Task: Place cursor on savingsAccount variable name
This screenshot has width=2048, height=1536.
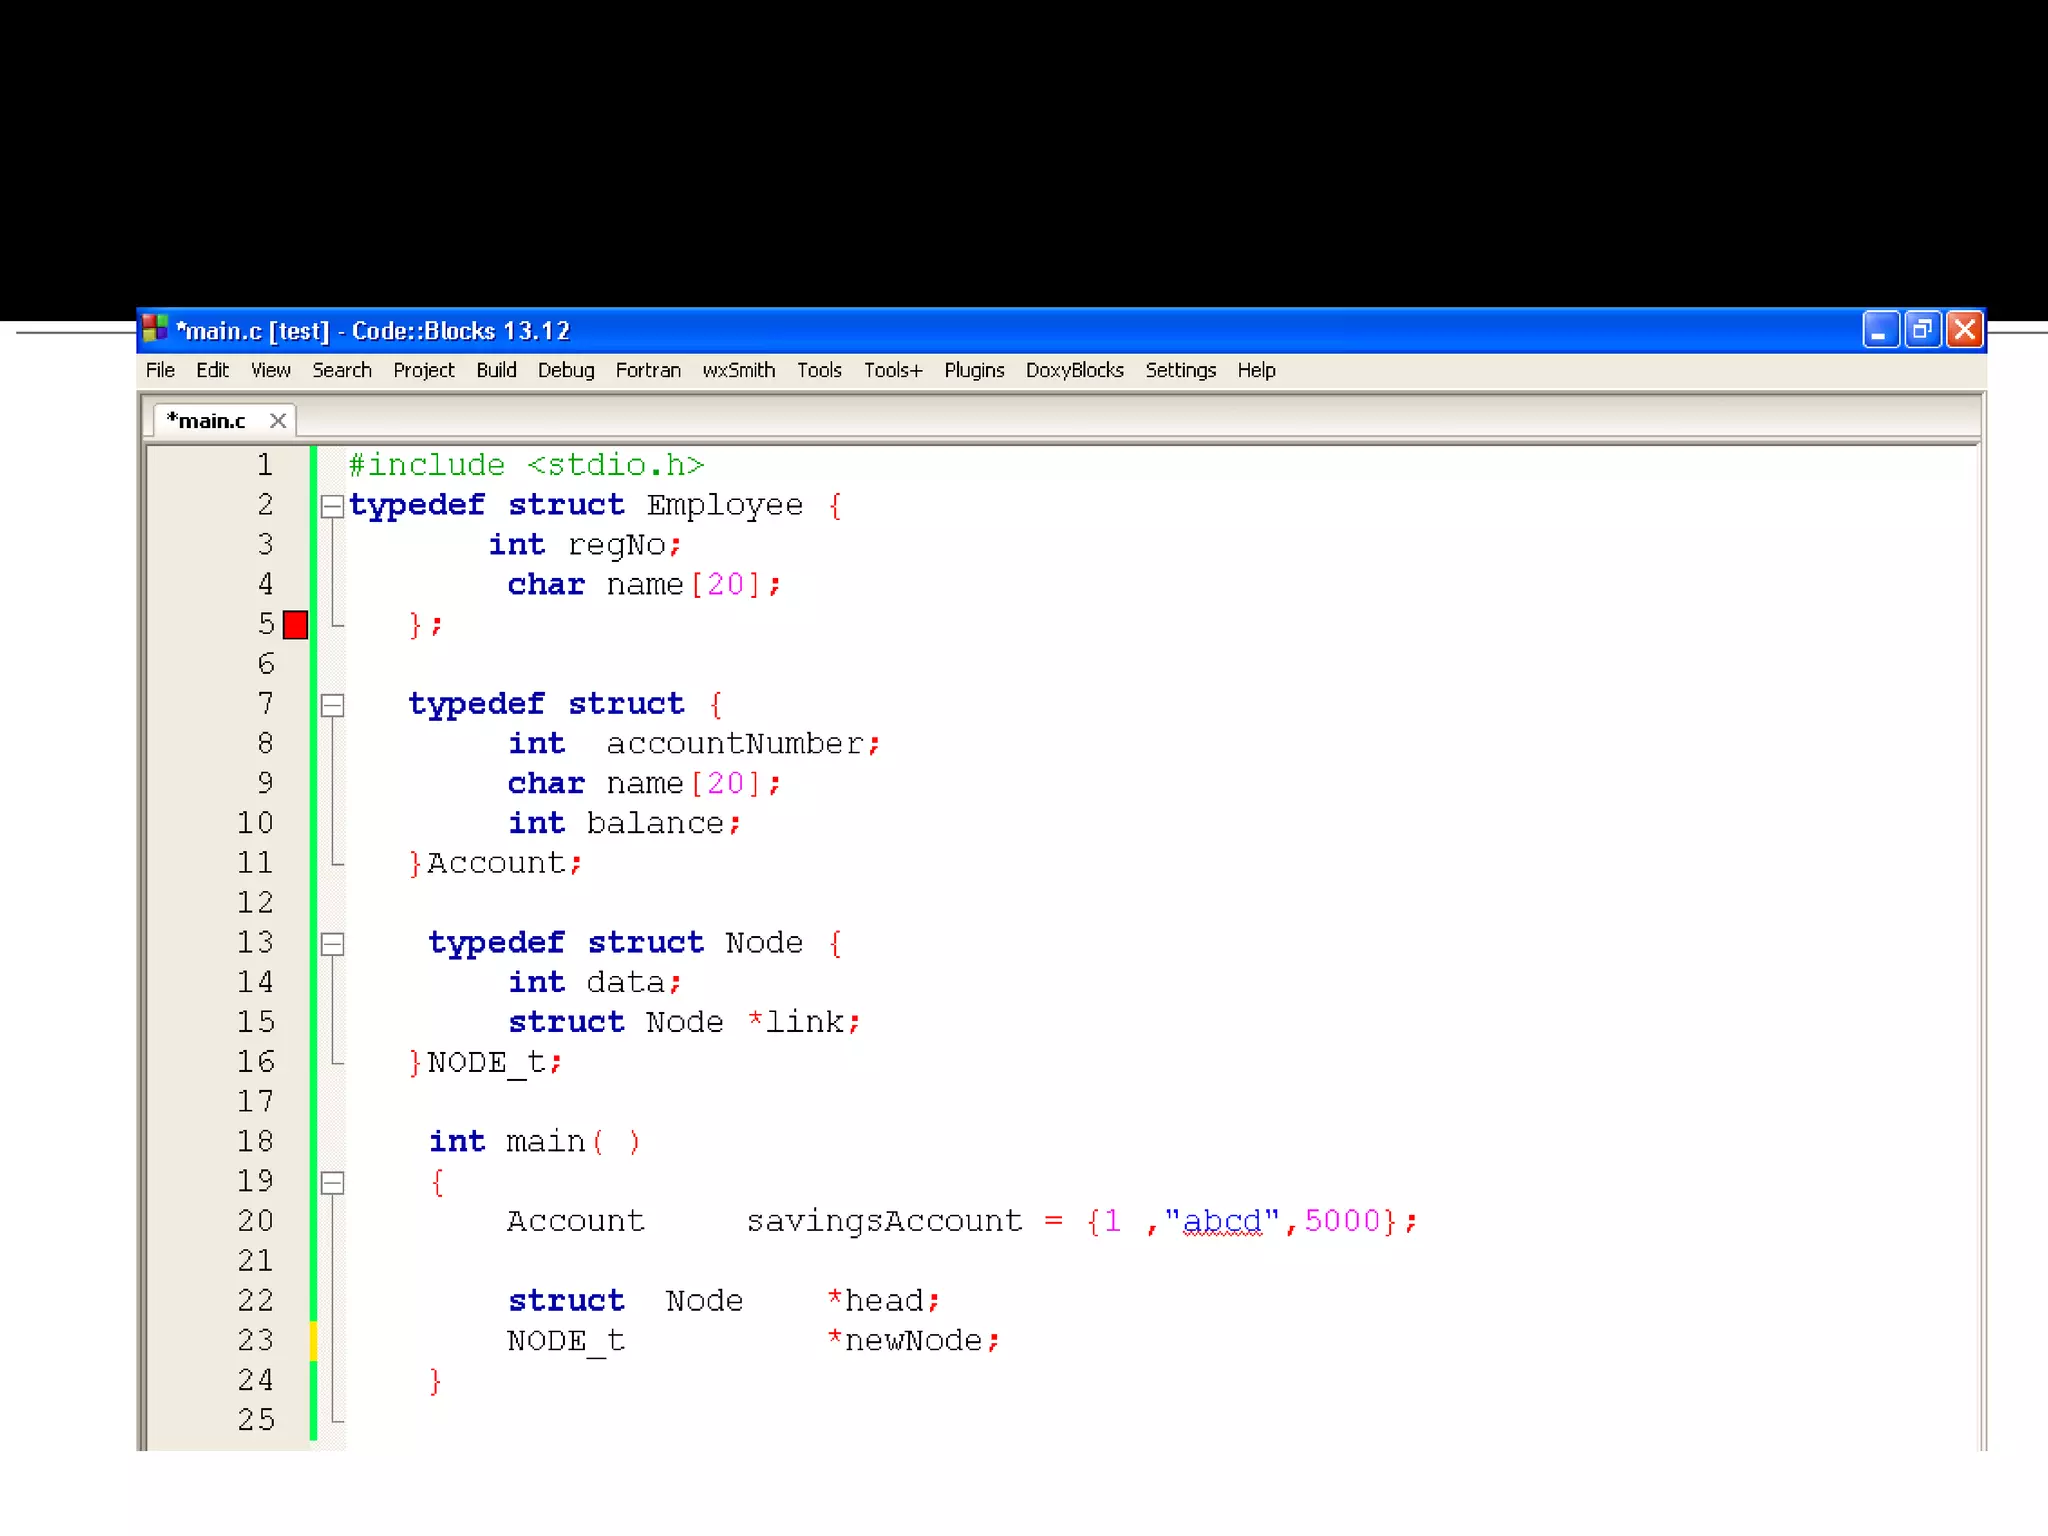Action: click(884, 1221)
